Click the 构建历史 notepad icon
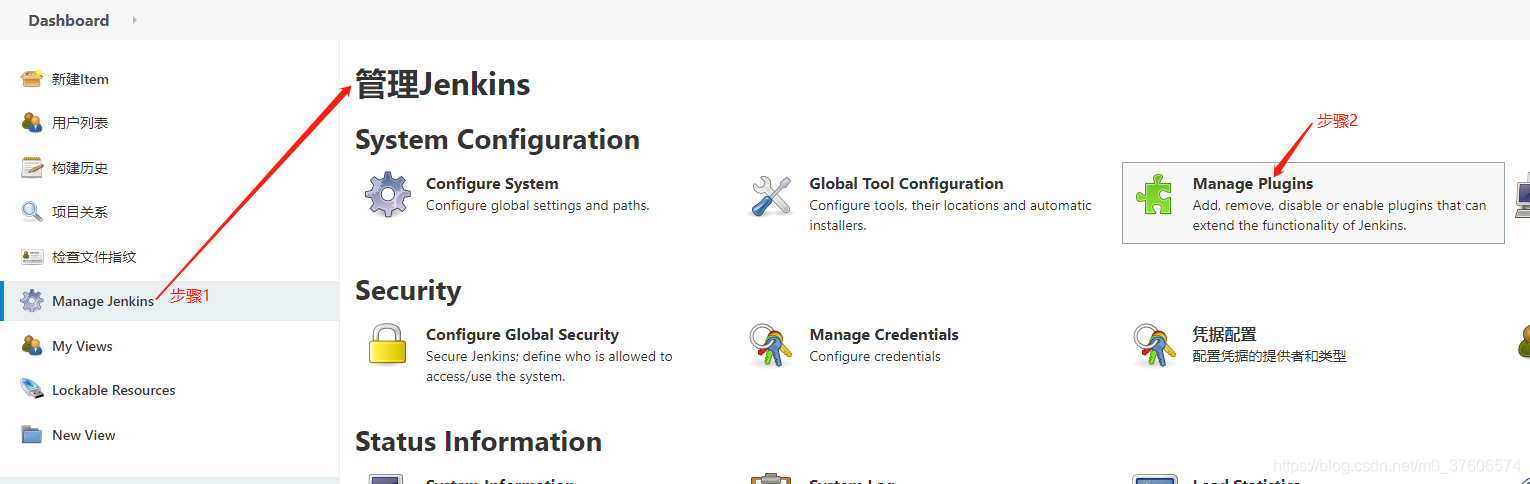 pos(32,168)
